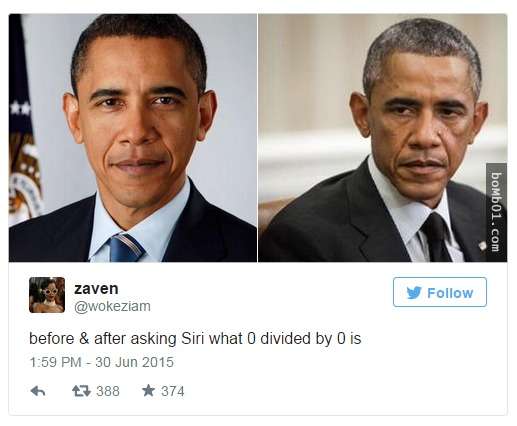
Task: Click the lapel pin in right photo
Action: (482, 246)
